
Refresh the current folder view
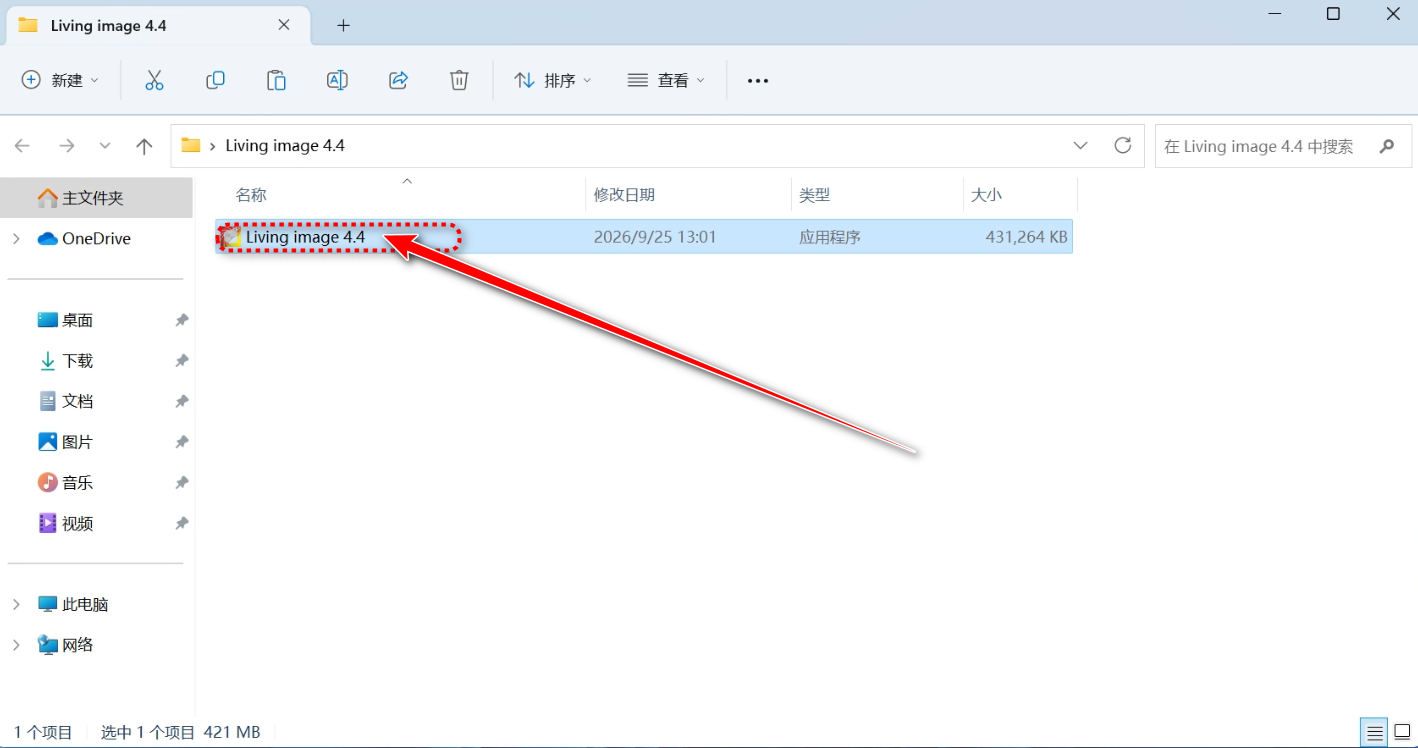tap(1123, 145)
